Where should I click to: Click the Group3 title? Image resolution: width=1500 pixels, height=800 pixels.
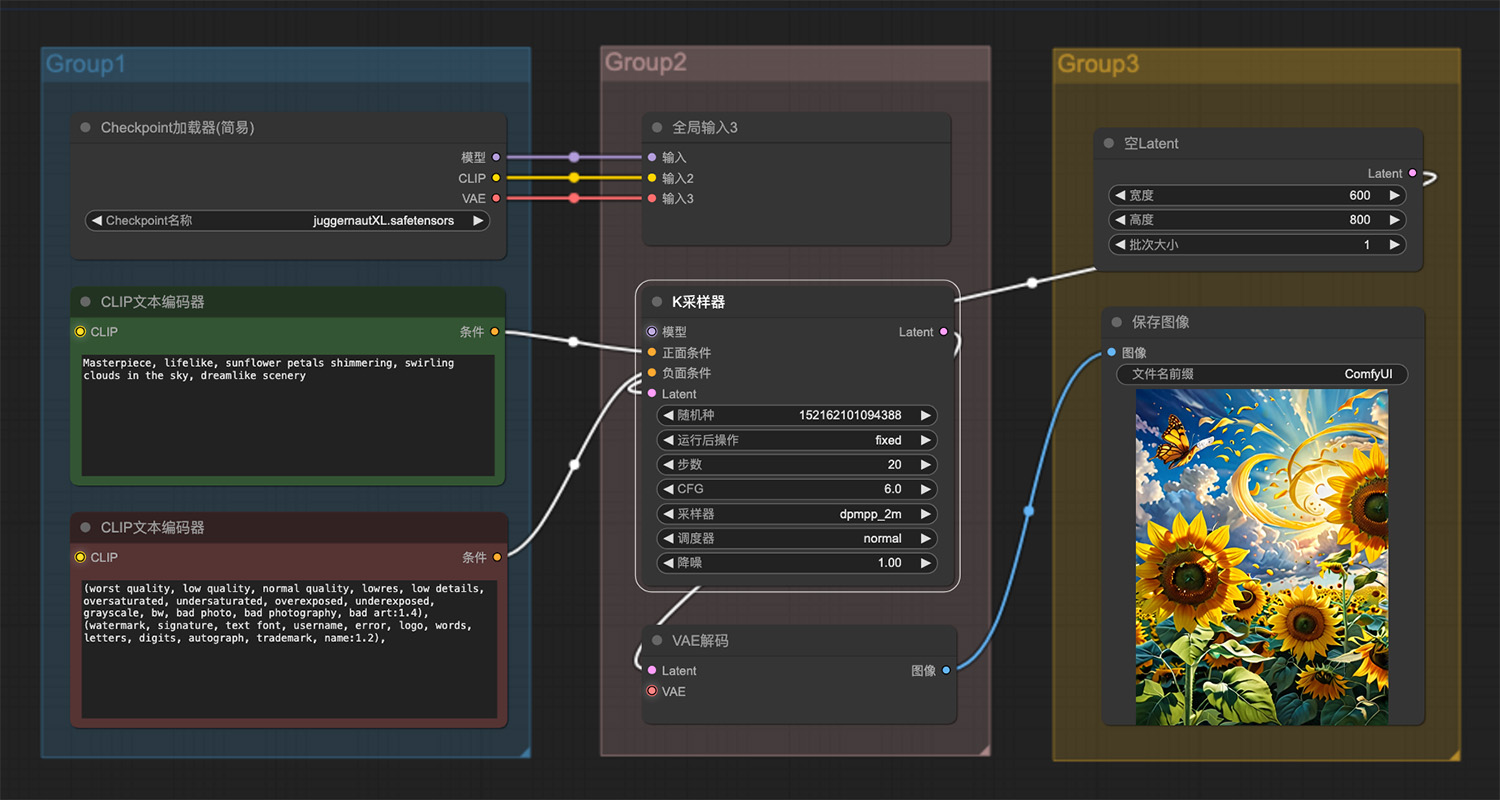[x=1098, y=65]
